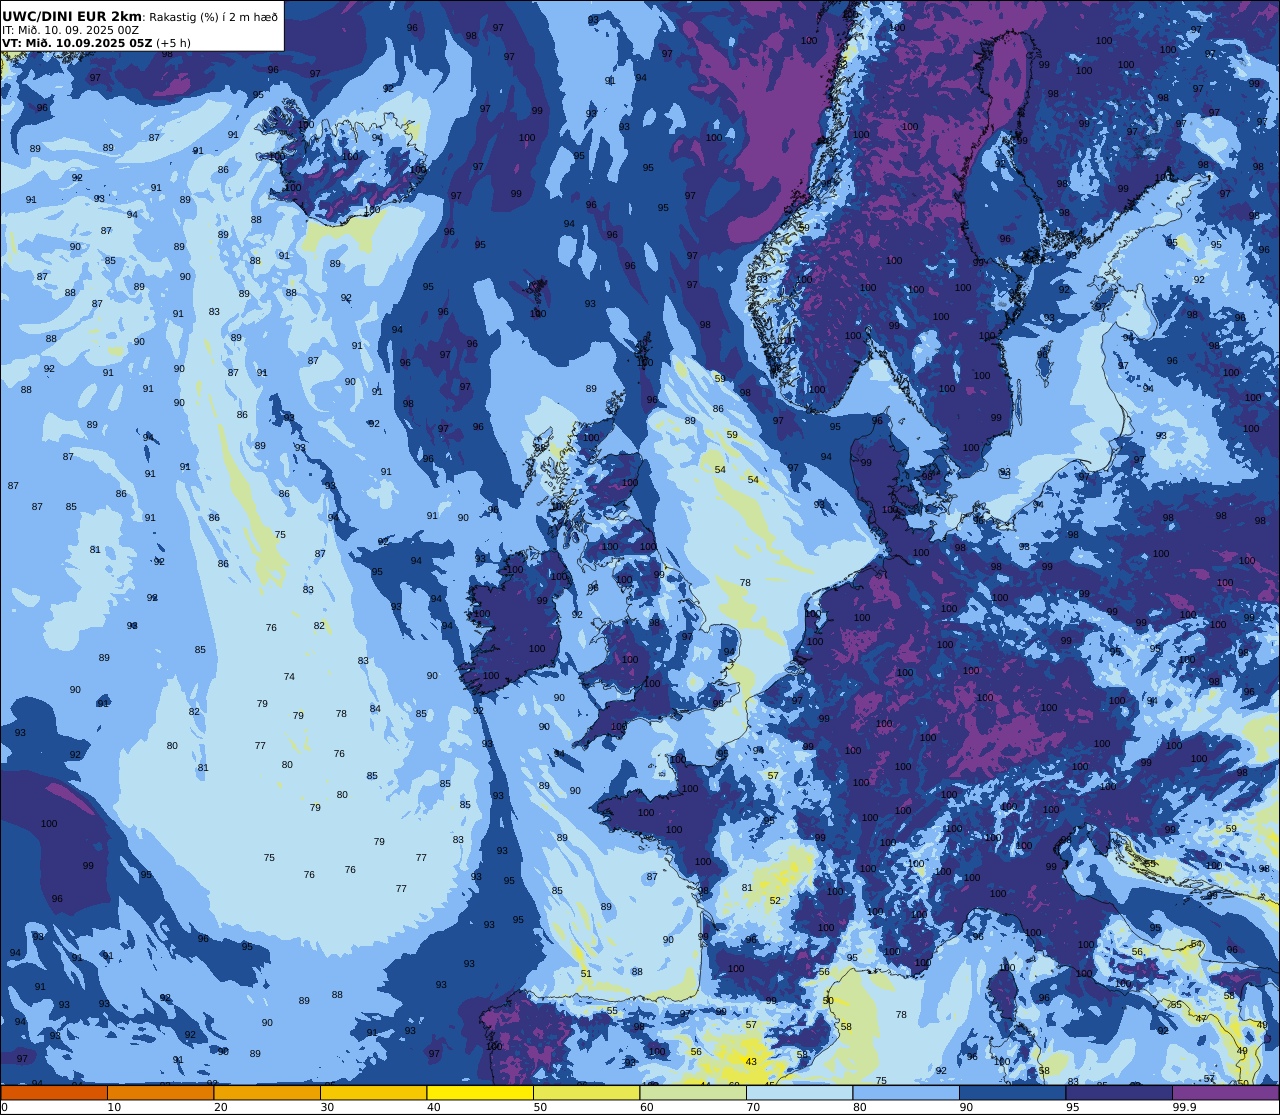The image size is (1280, 1115).
Task: Select the dark navy 95–99.9 legend swatch
Action: [1119, 1092]
